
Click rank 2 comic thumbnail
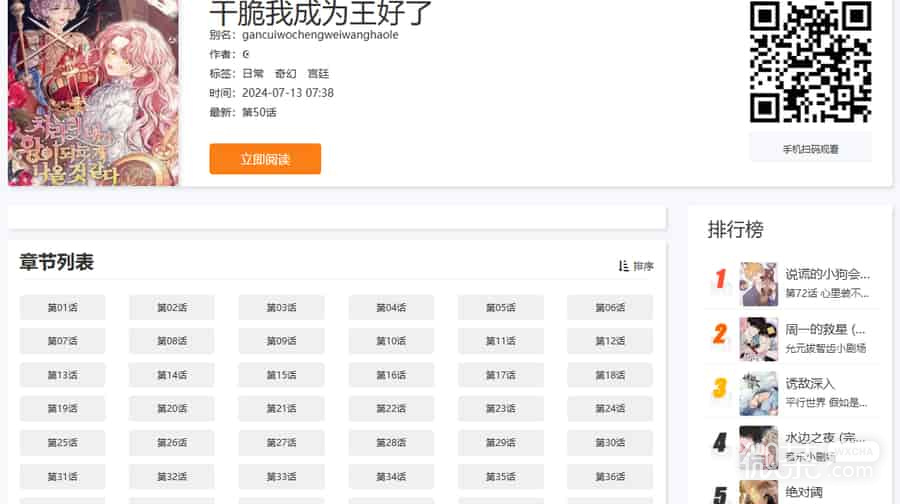click(x=758, y=339)
